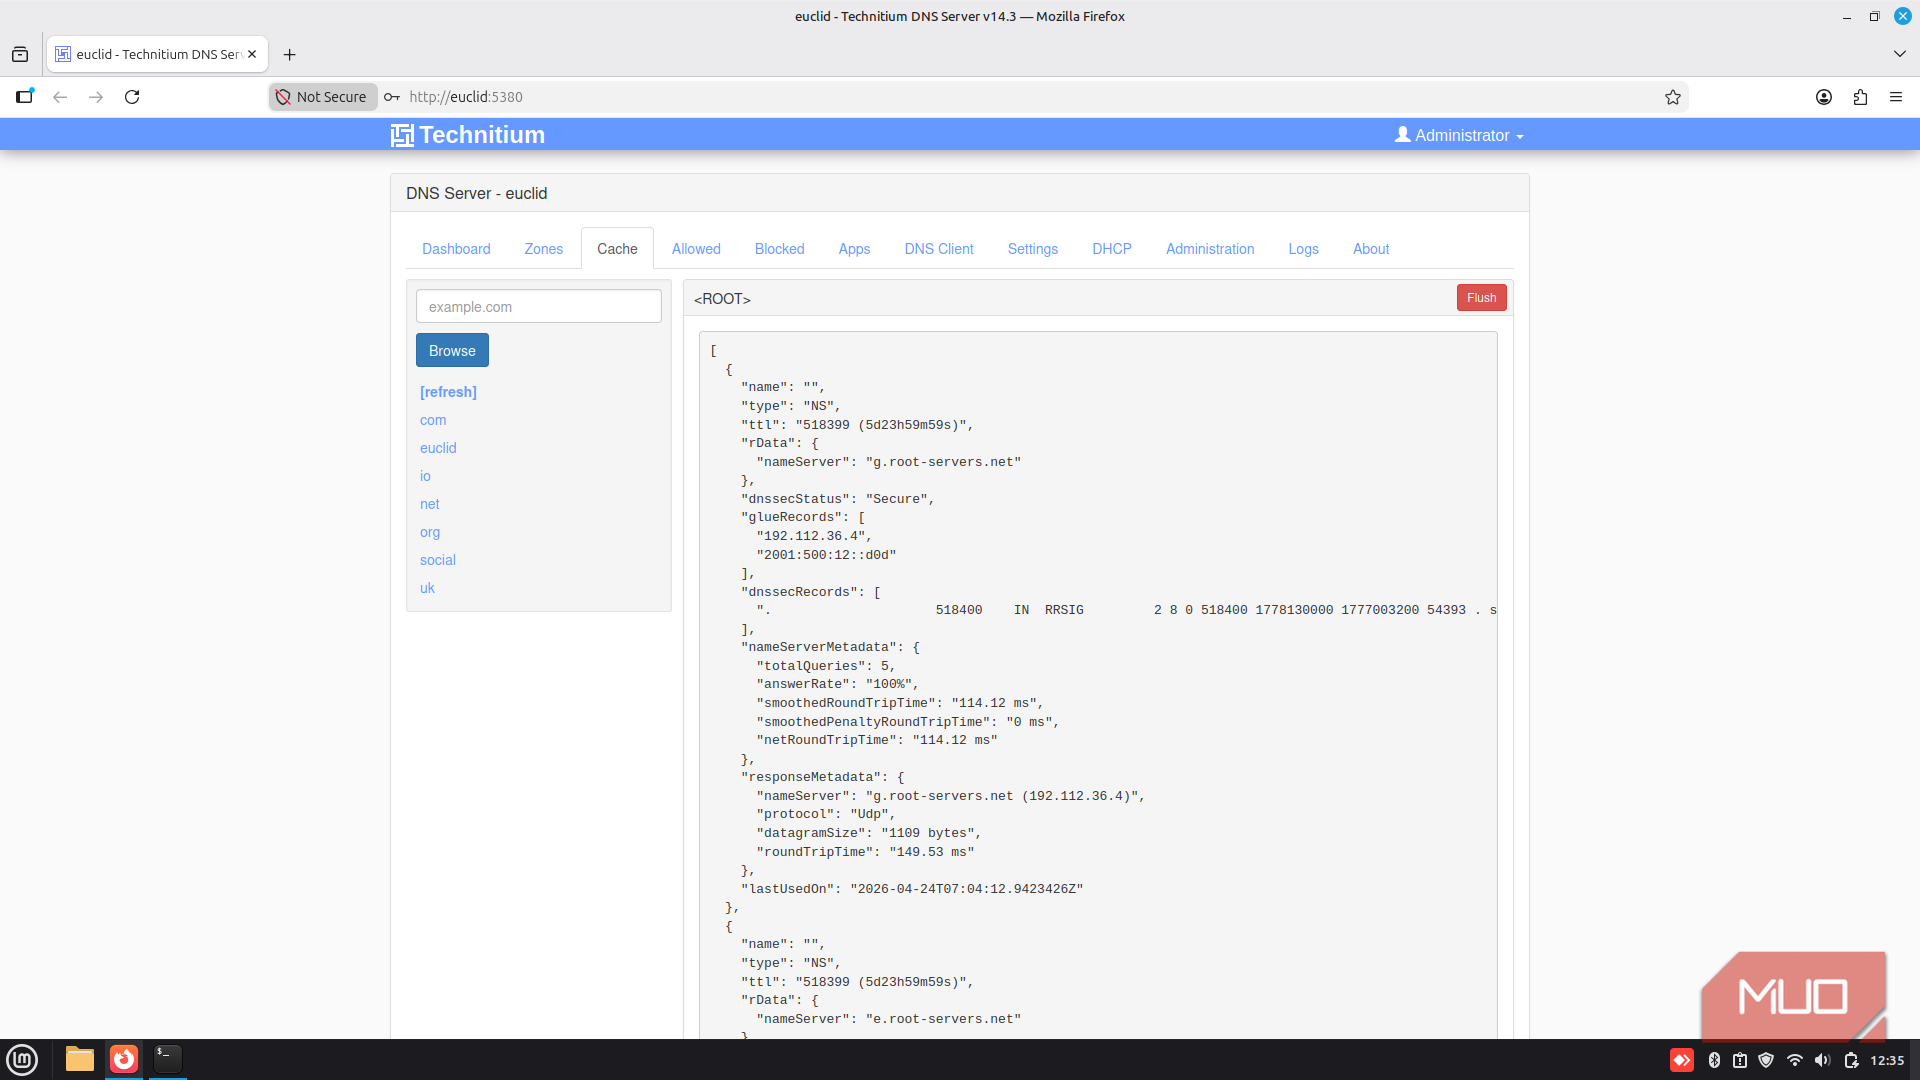
Task: Close the euclid Technitium browser tab
Action: (x=252, y=54)
